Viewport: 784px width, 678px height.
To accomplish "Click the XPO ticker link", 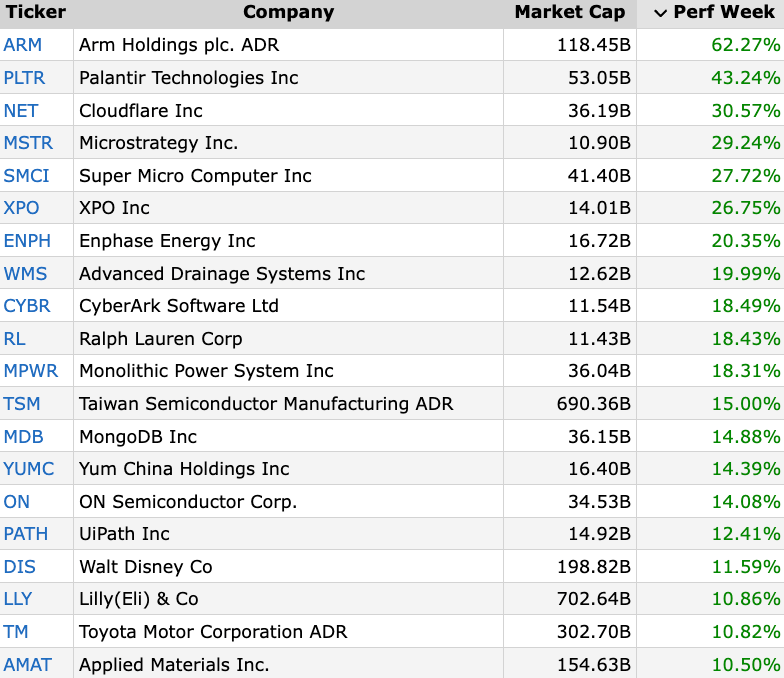I will pos(22,208).
